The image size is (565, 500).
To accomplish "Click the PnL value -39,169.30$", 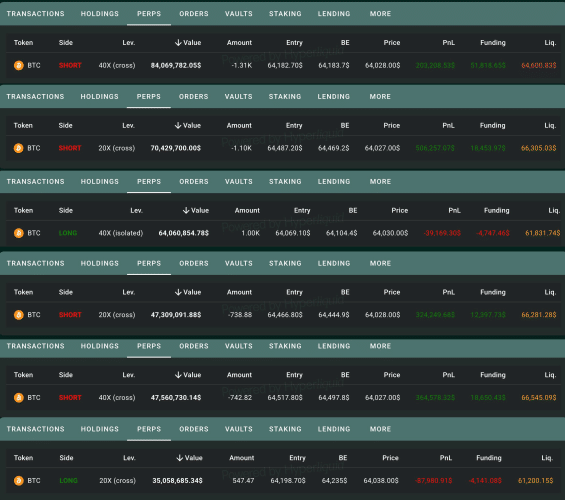I will tap(442, 233).
